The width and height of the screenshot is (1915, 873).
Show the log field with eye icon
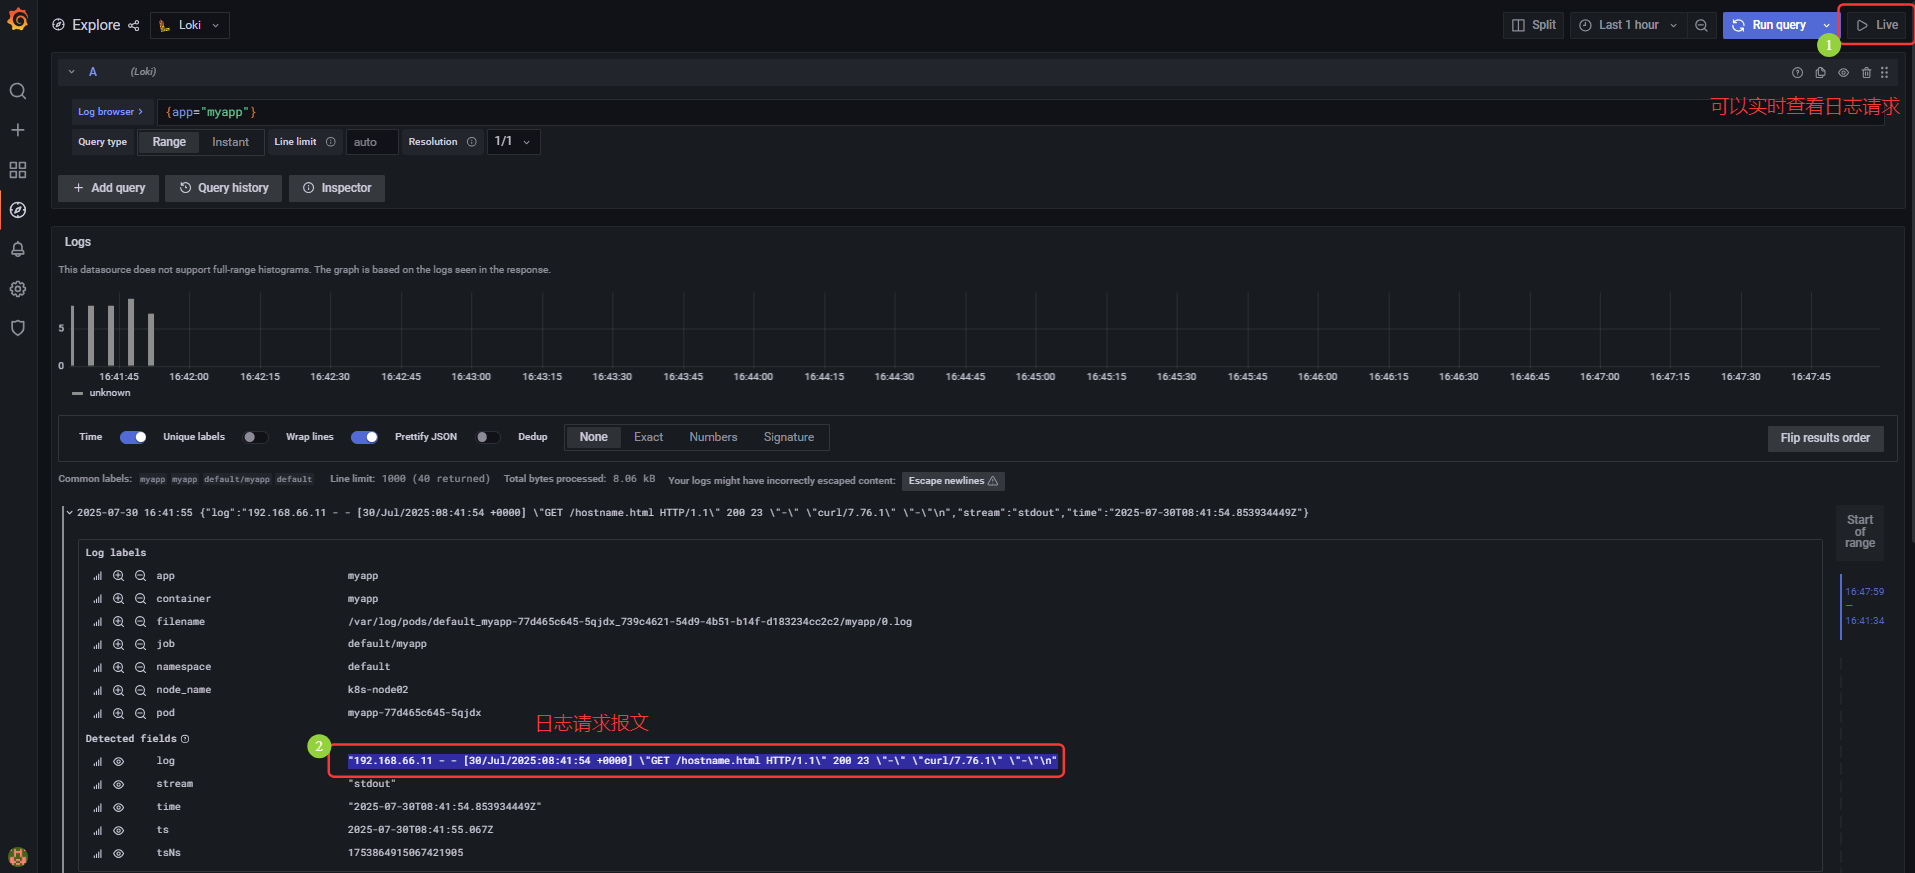(x=118, y=762)
